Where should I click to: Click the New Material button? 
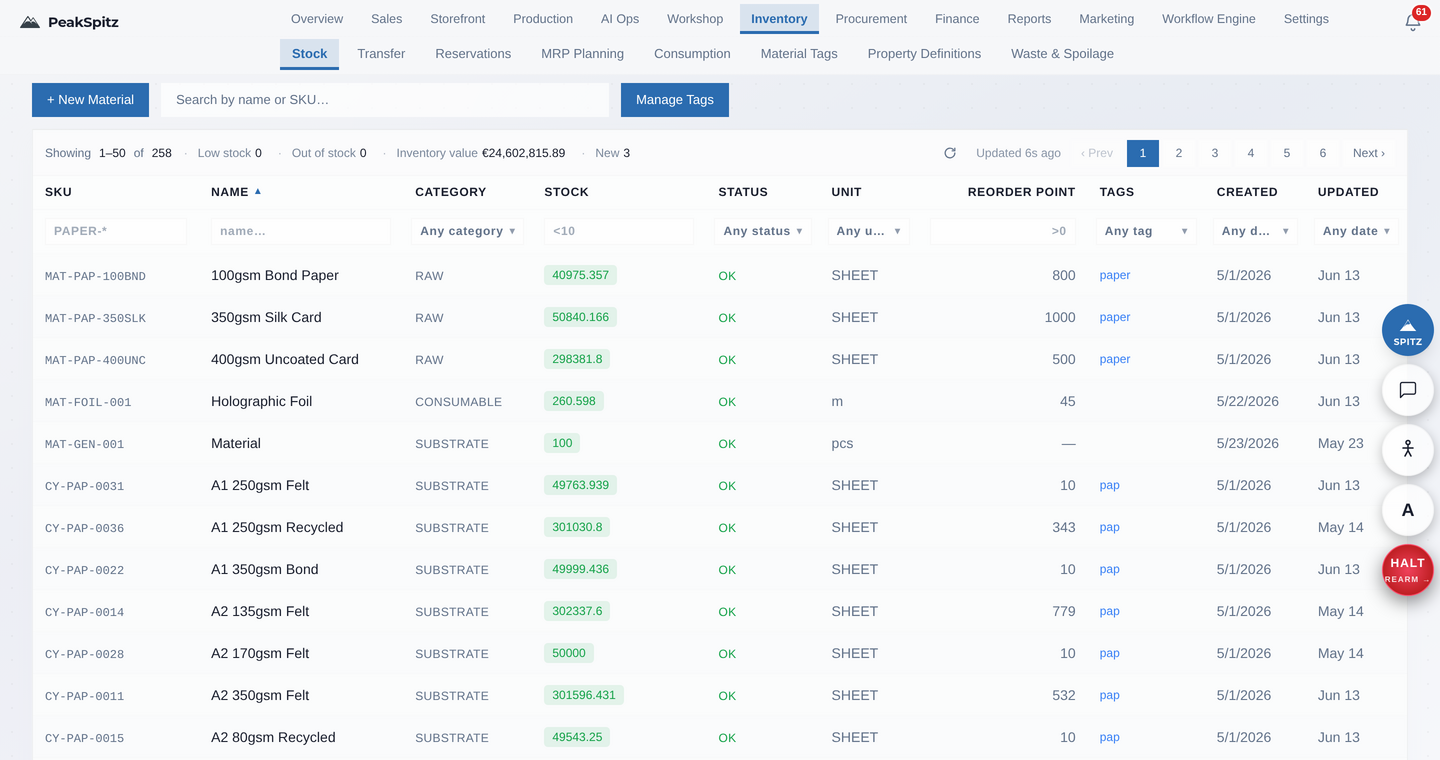click(90, 100)
